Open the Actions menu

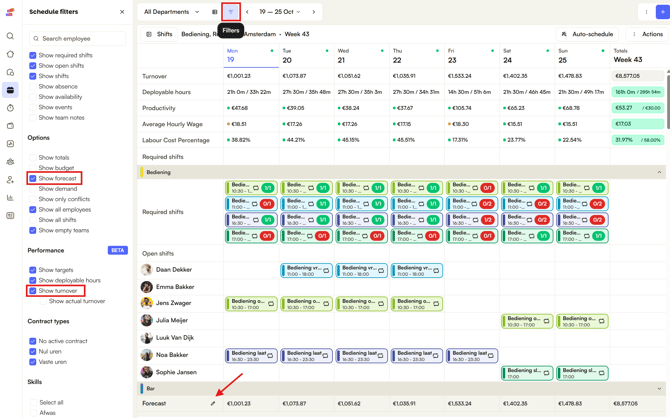[x=647, y=34]
